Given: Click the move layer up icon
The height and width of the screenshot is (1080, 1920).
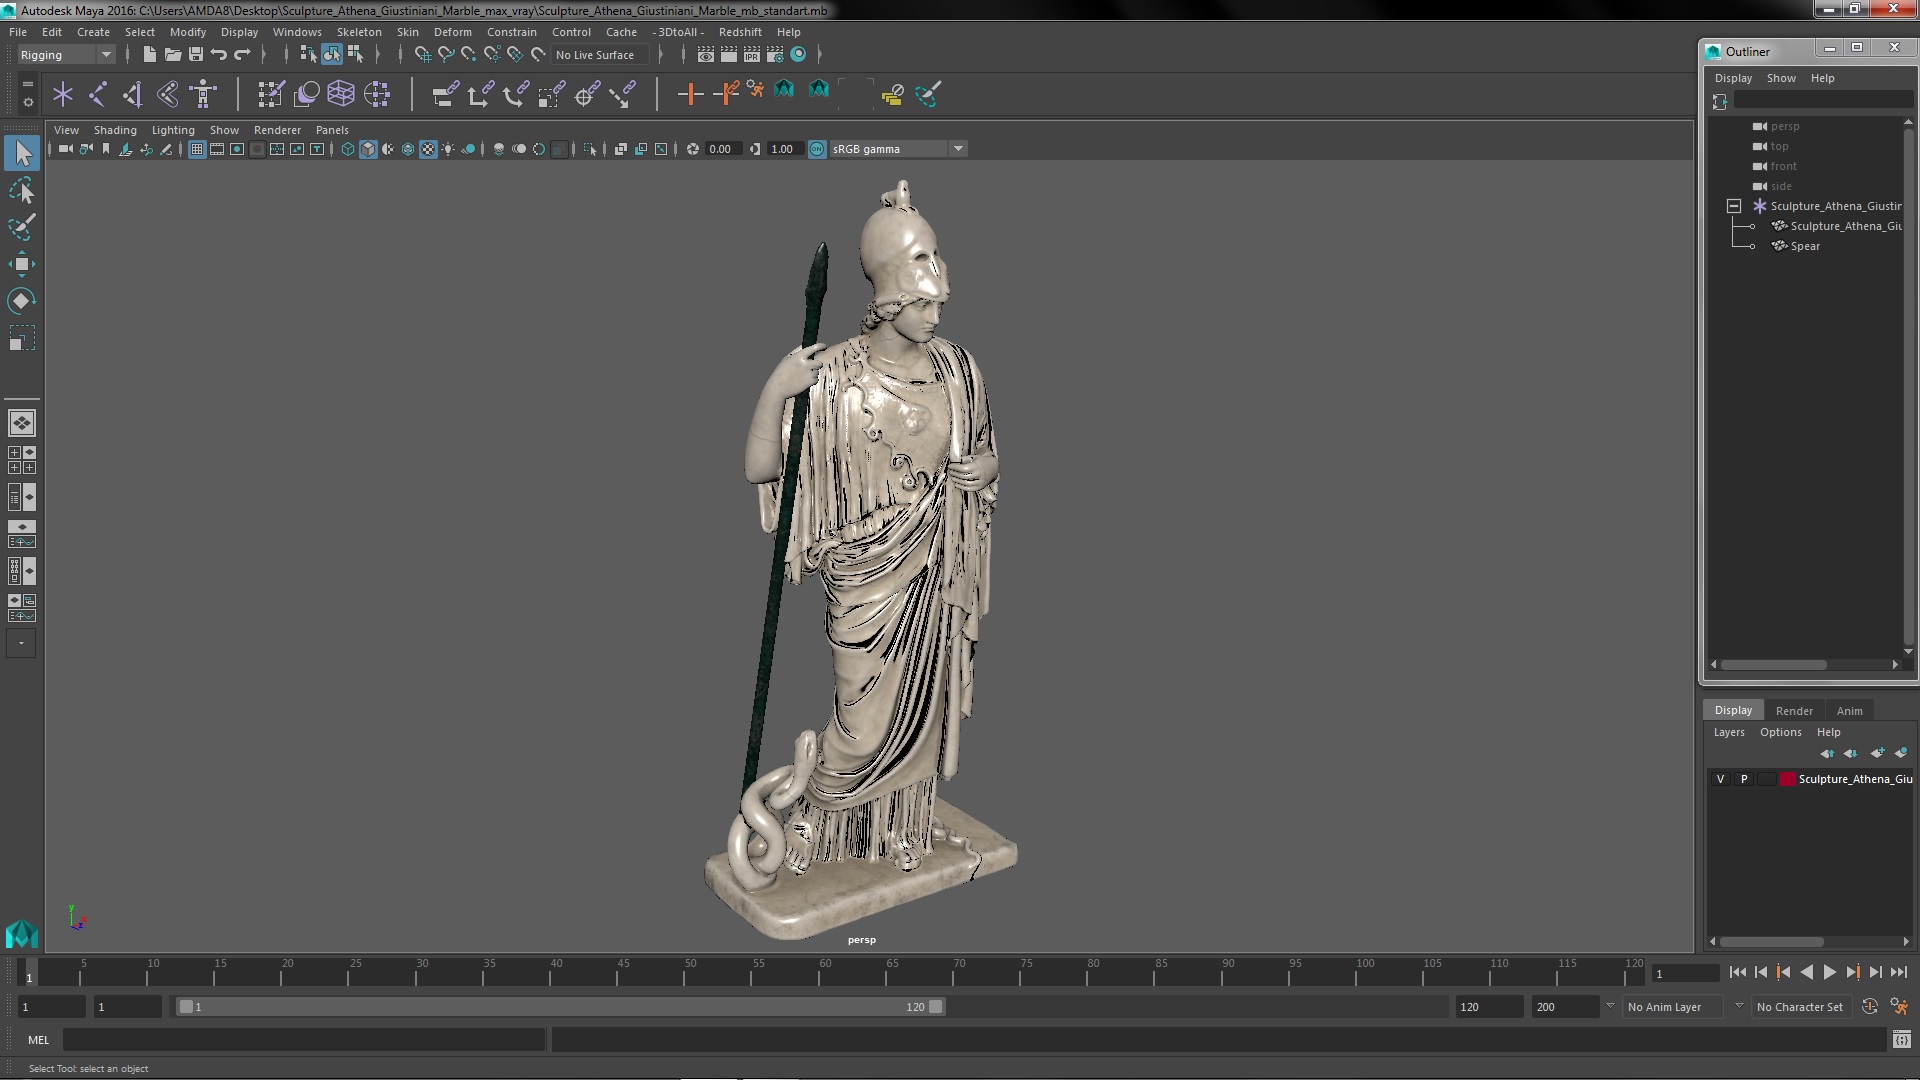Looking at the screenshot, I should coord(1827,753).
